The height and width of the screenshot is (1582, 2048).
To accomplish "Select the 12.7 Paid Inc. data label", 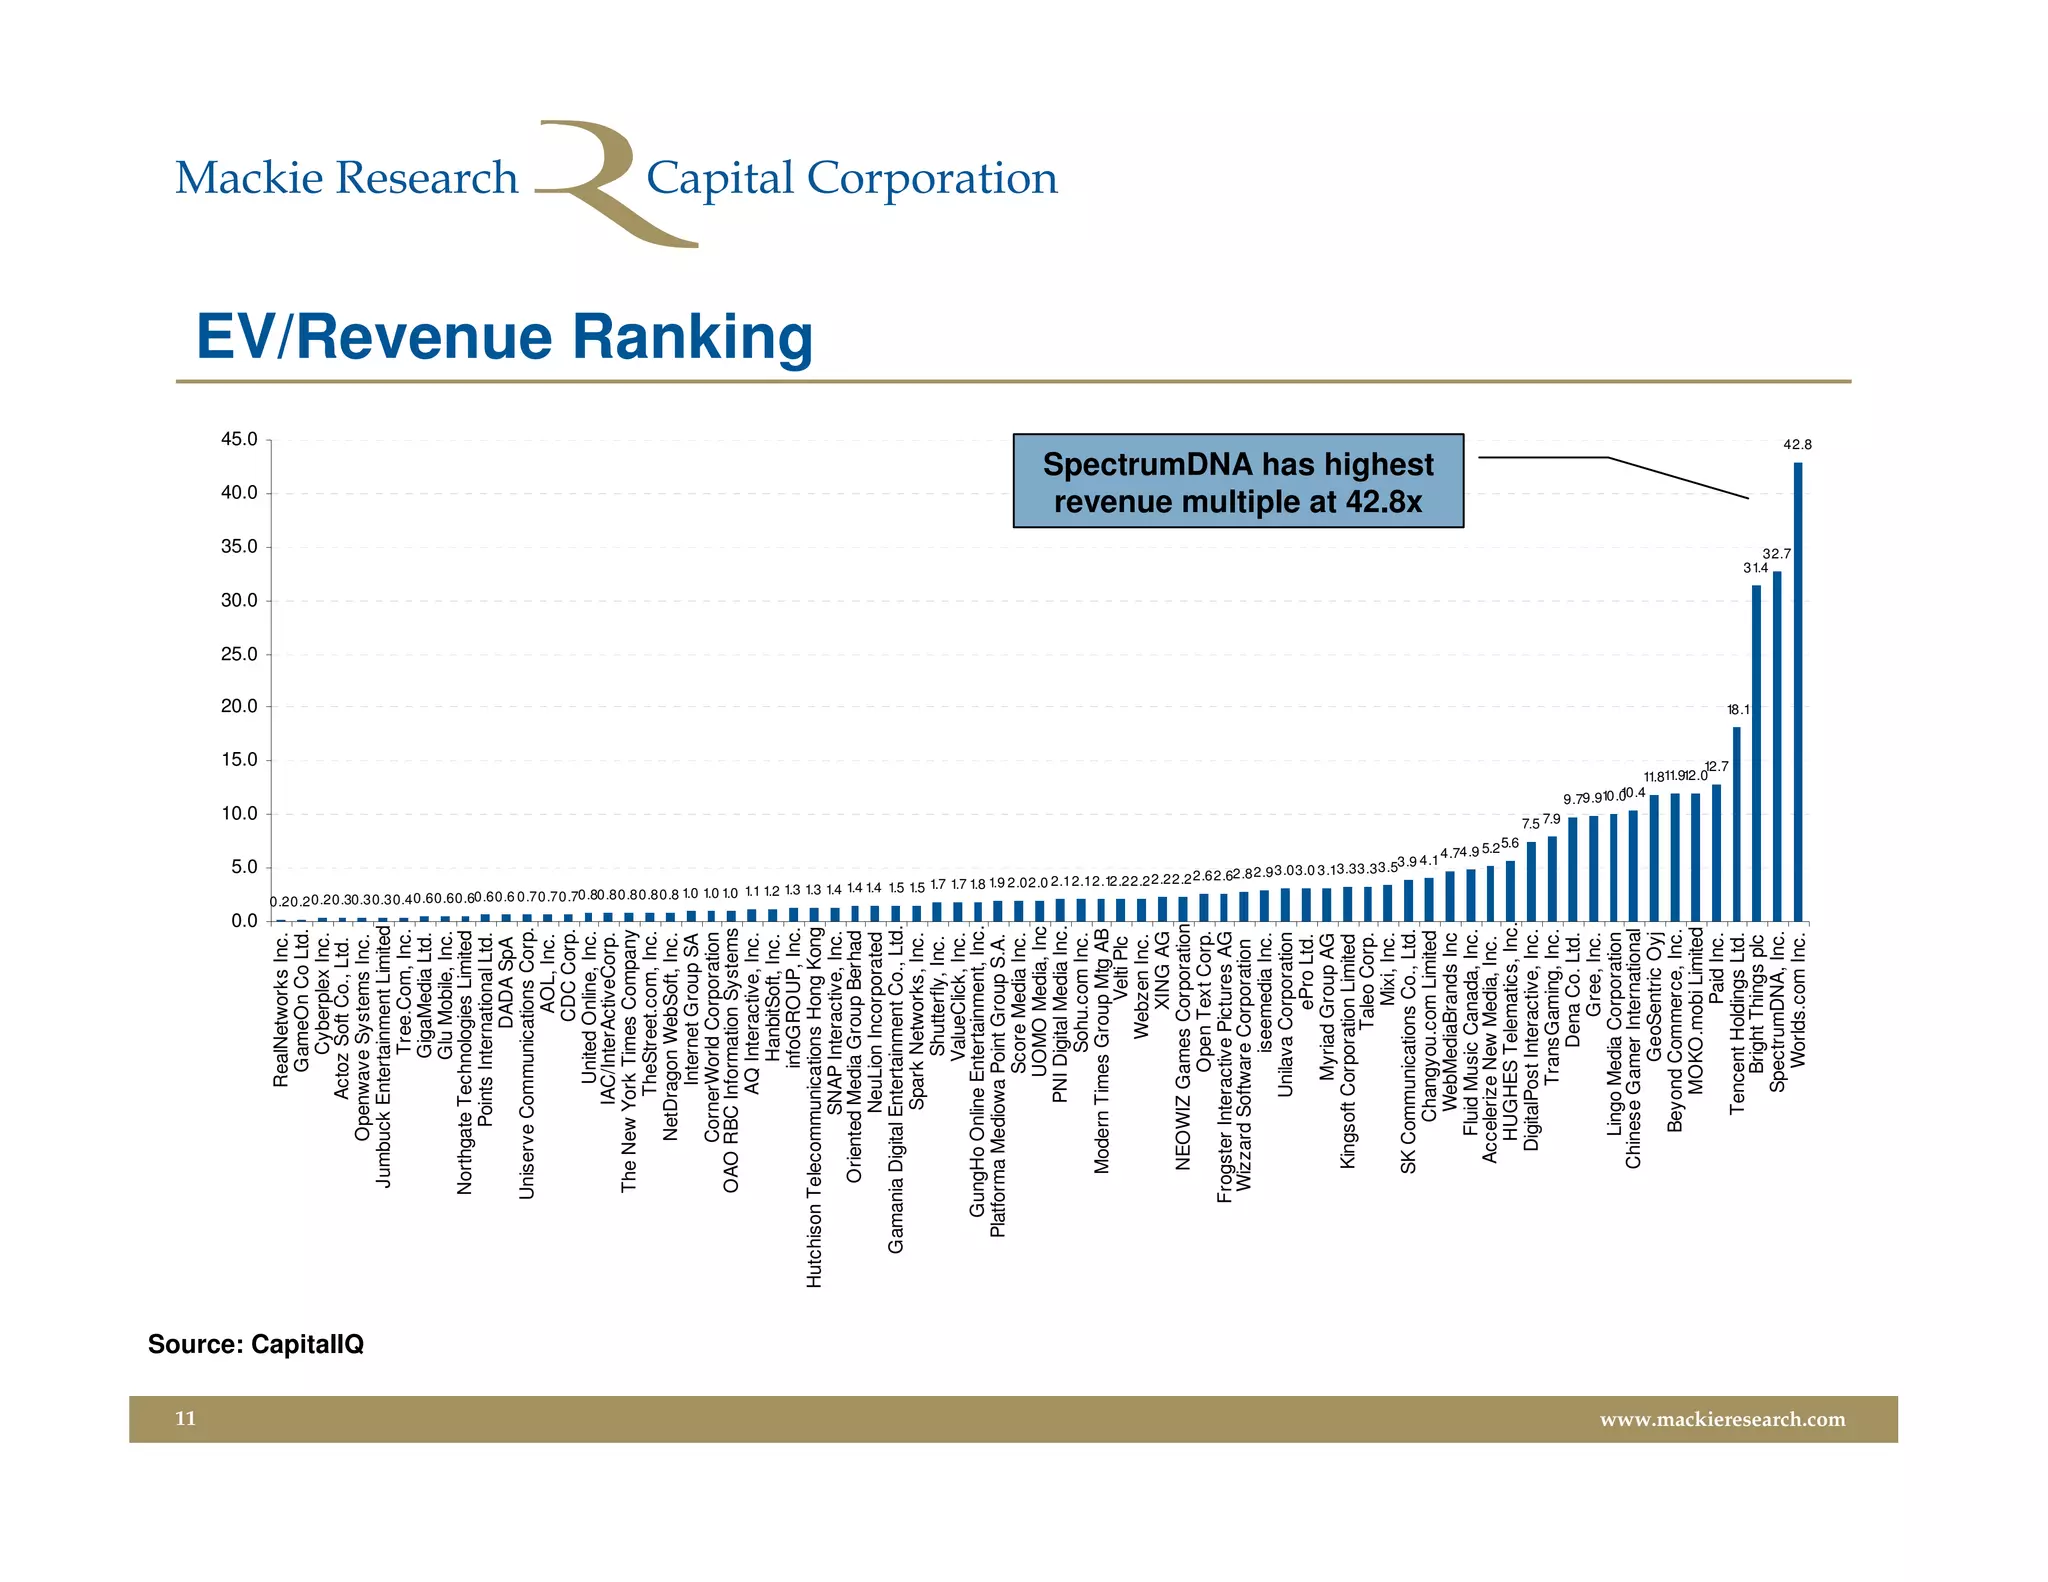I will coord(1716,767).
